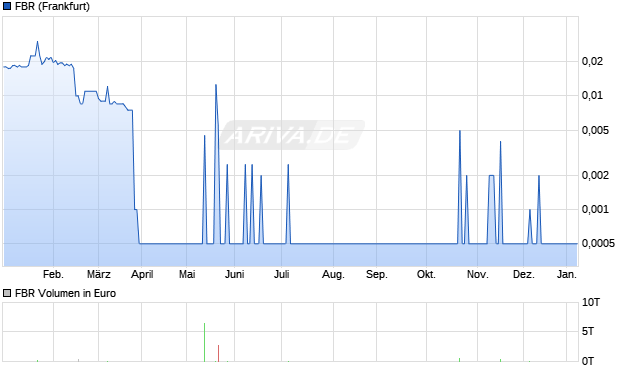Select the 'Dez.' month axis label
Viewport: 620px width, 371px height.
tap(524, 274)
